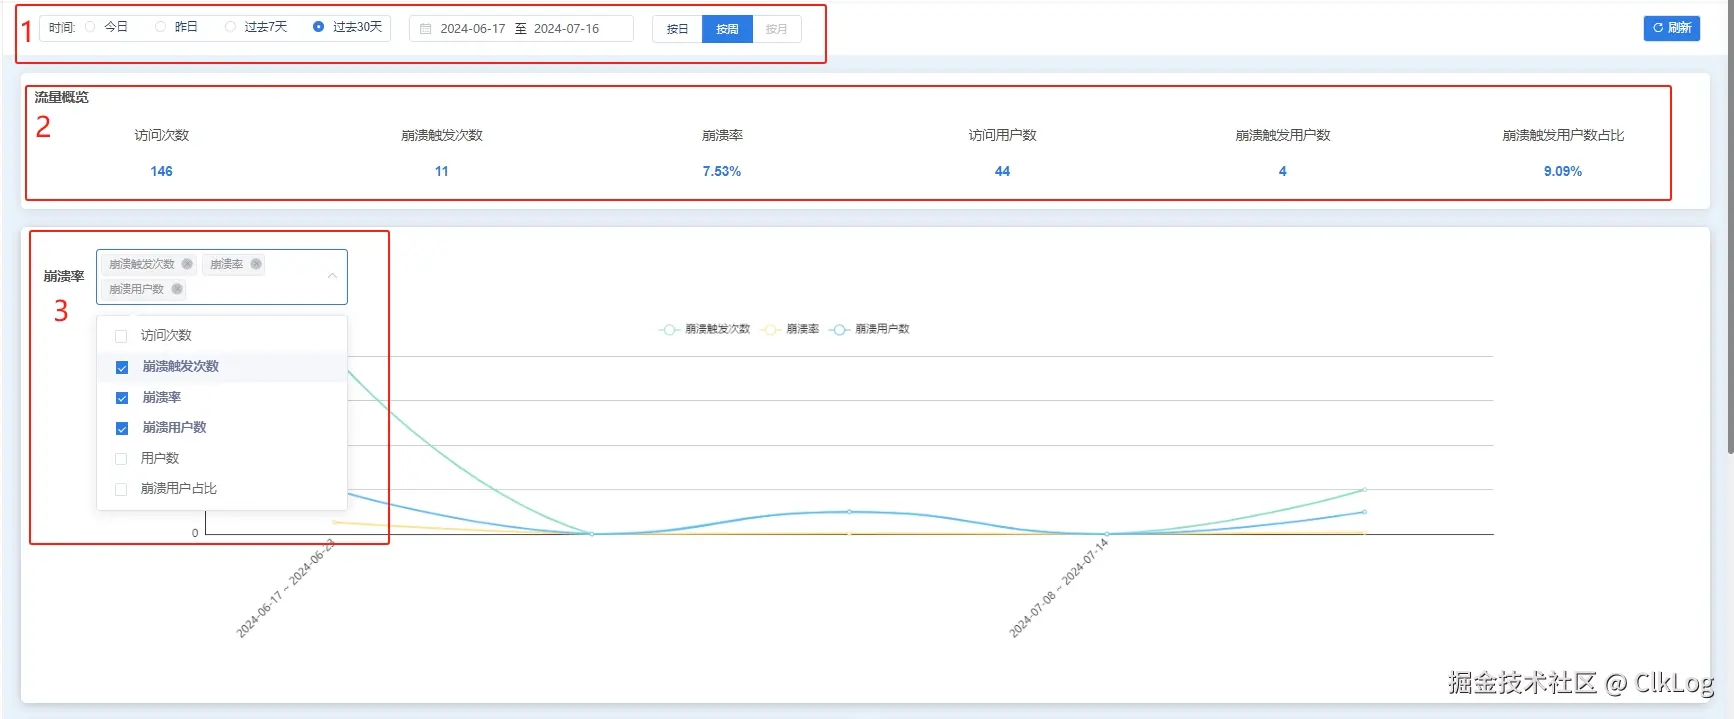
Task: Remove the 崩溃用户数 tag from selector
Action: (177, 289)
